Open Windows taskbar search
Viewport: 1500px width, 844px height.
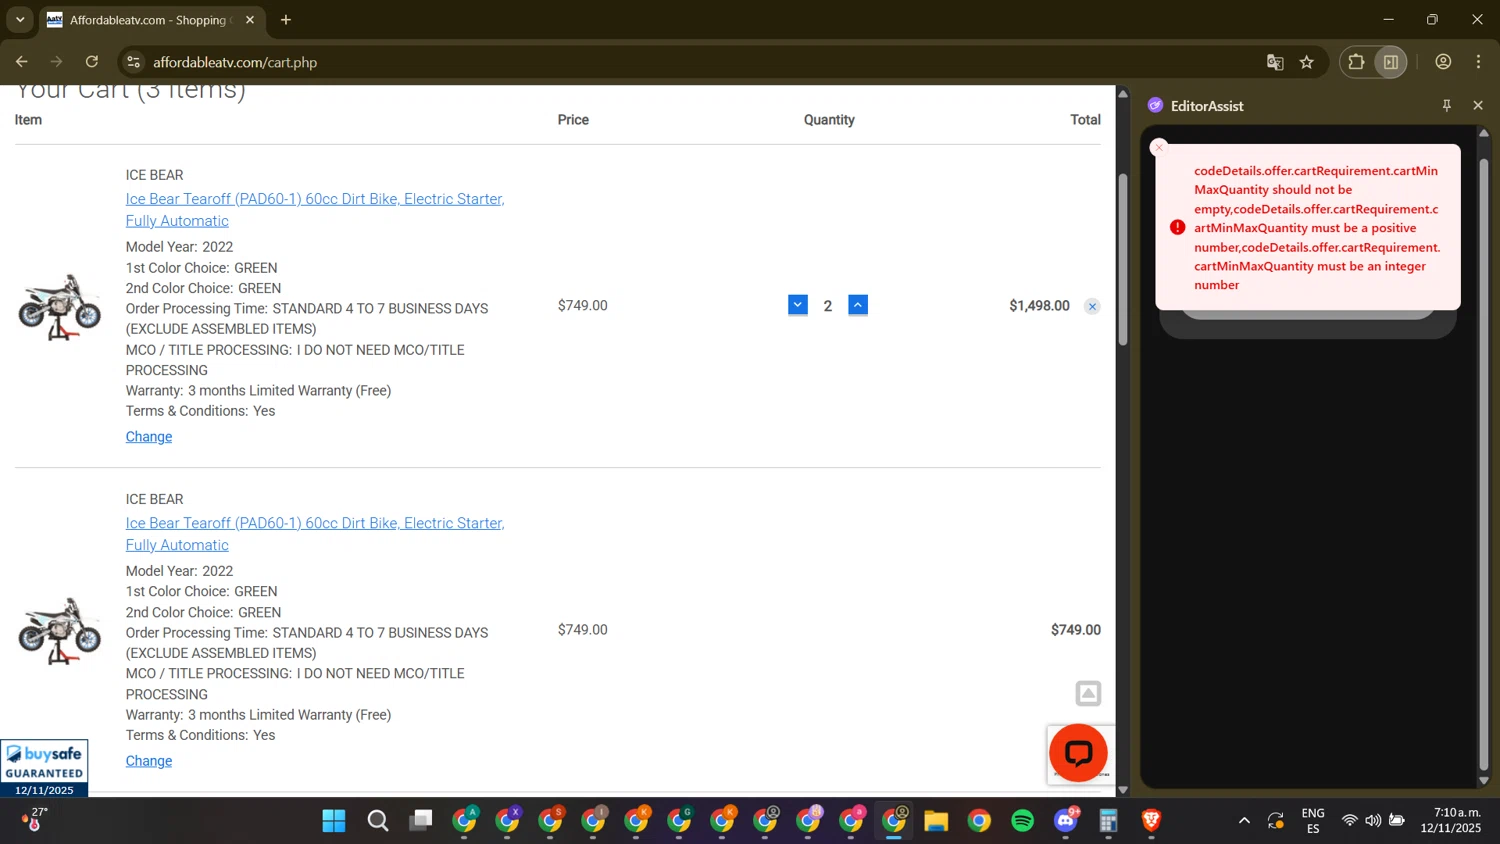point(378,821)
